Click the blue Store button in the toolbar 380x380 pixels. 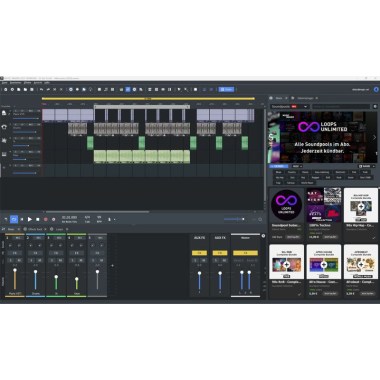point(226,89)
